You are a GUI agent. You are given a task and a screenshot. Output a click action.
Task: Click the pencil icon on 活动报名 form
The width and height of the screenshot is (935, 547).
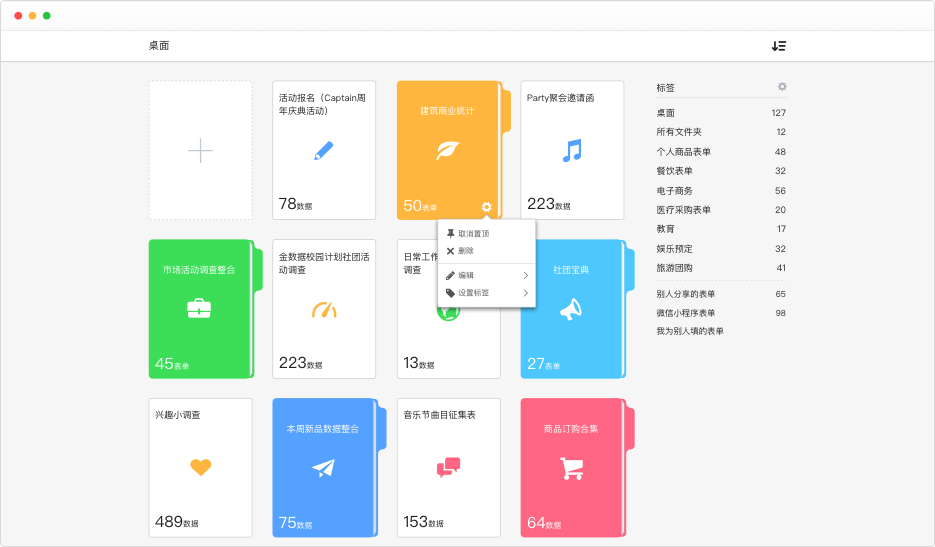coord(324,151)
